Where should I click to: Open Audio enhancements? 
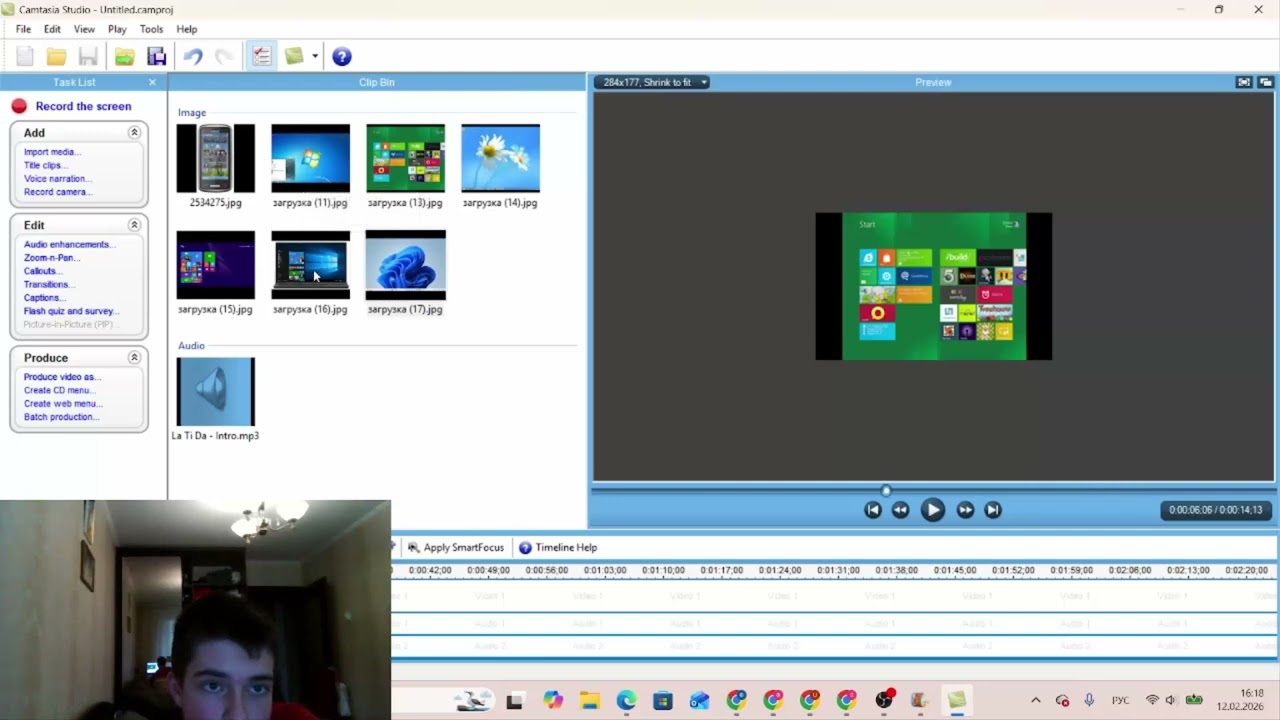69,244
